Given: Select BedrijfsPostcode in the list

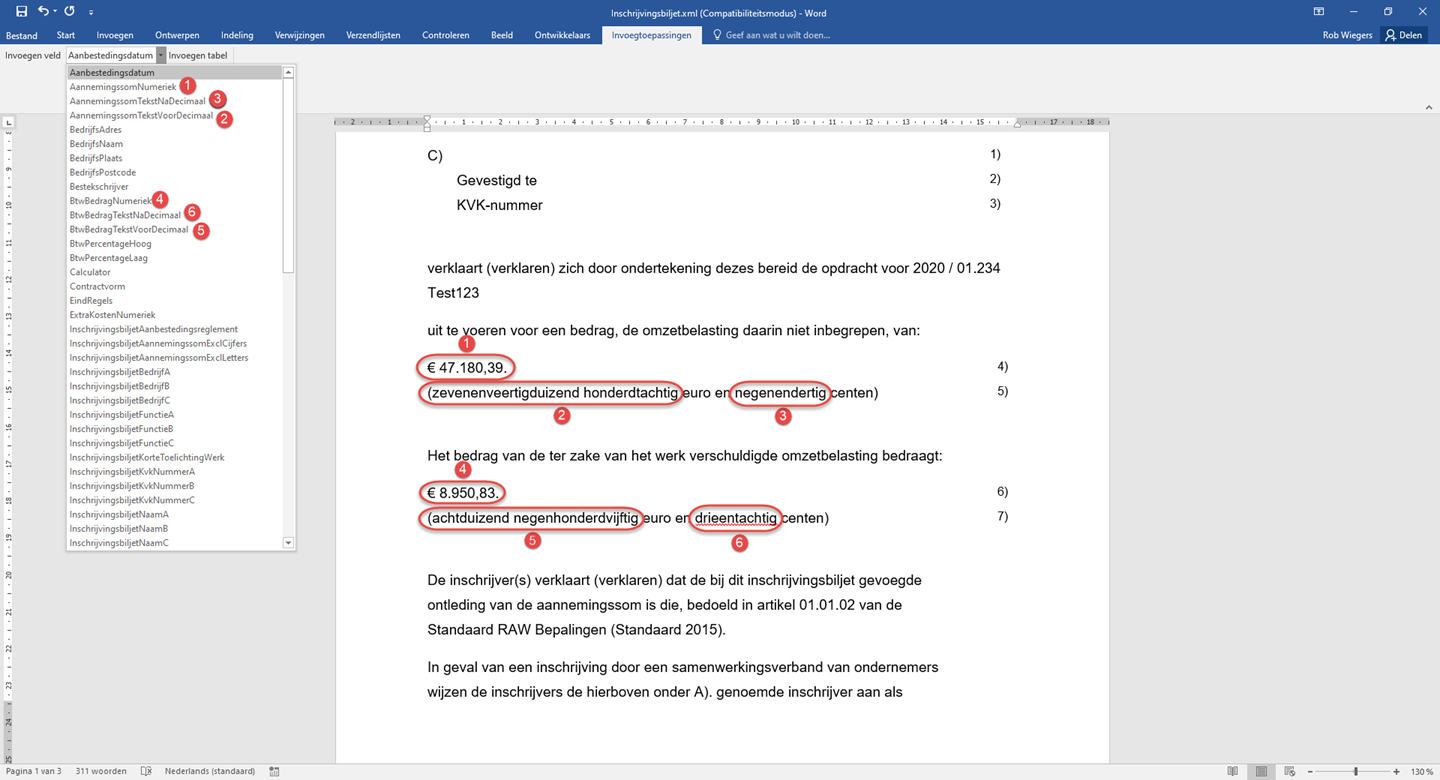Looking at the screenshot, I should coord(102,173).
